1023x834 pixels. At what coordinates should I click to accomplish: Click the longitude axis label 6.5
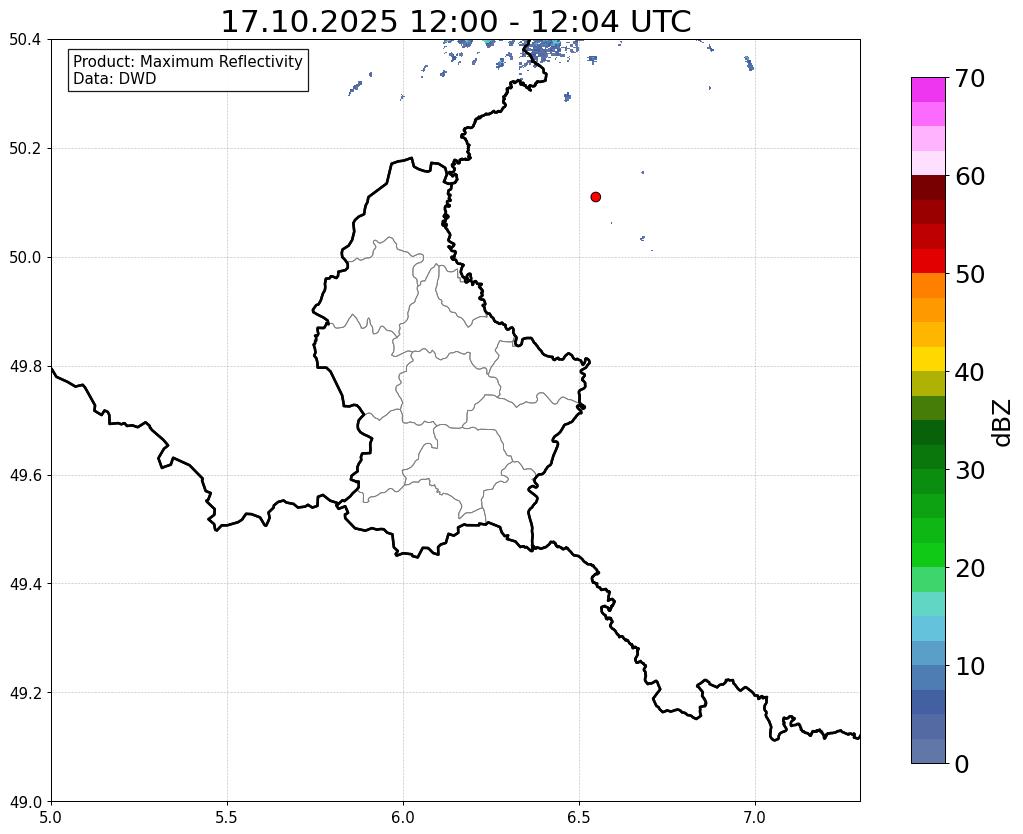coord(579,818)
